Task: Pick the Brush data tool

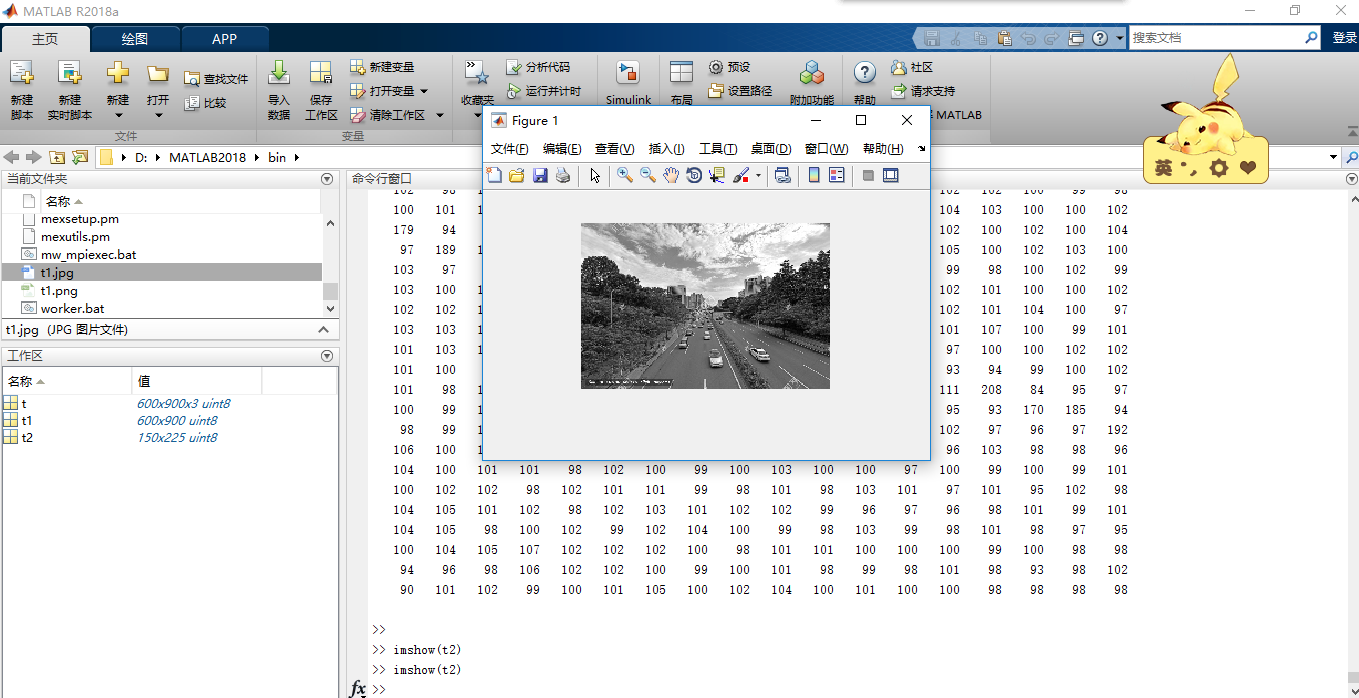Action: pos(741,175)
